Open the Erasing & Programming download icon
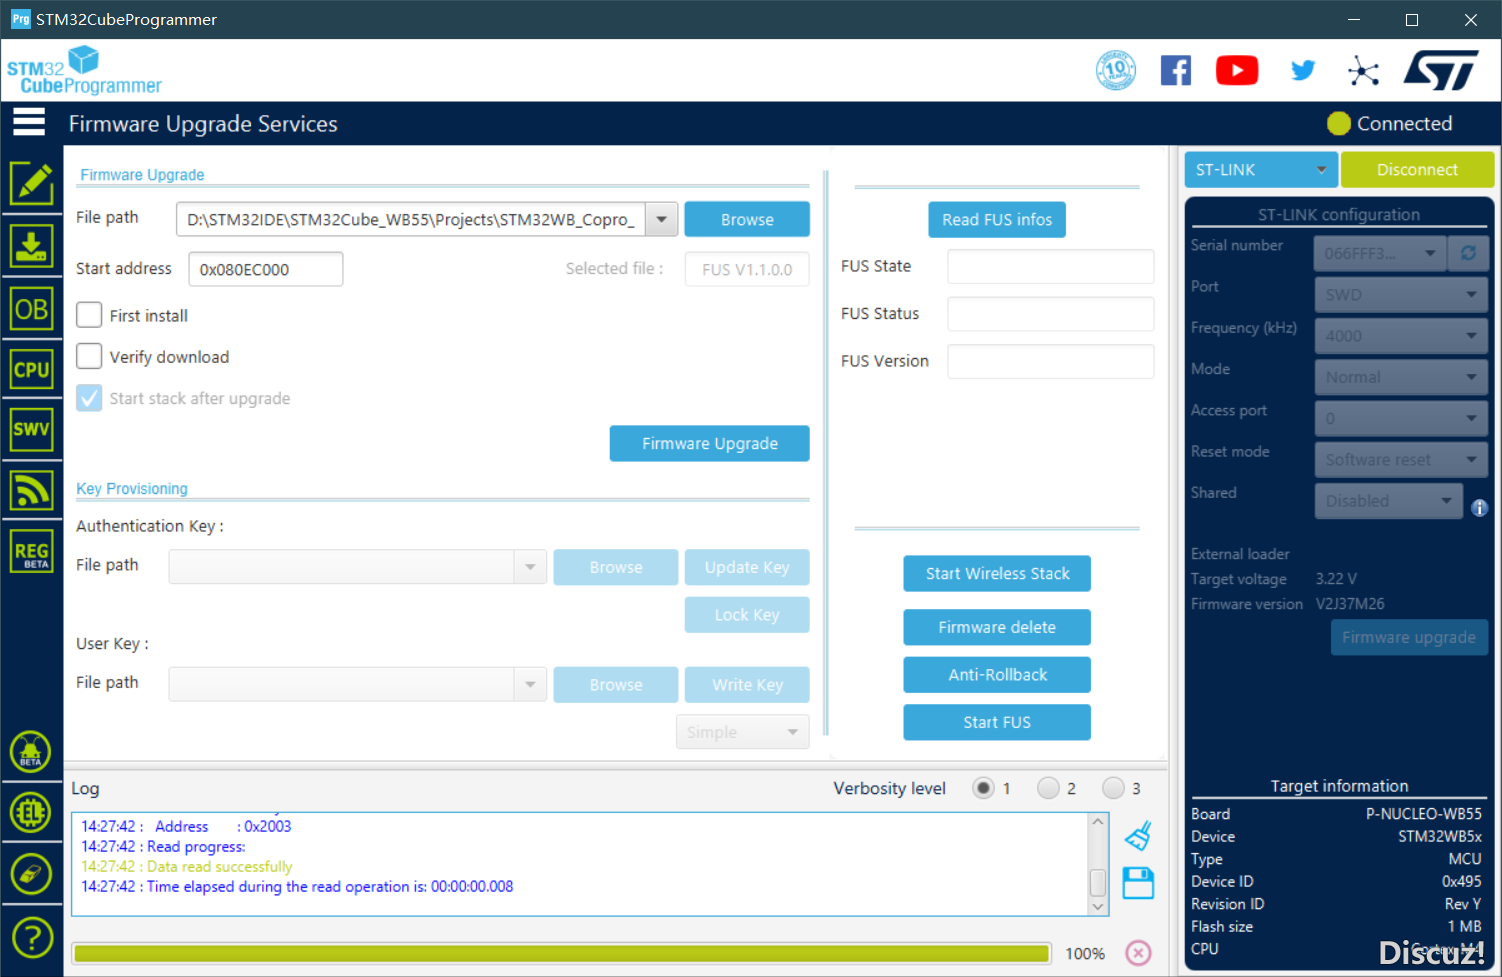This screenshot has height=977, width=1502. pos(32,245)
